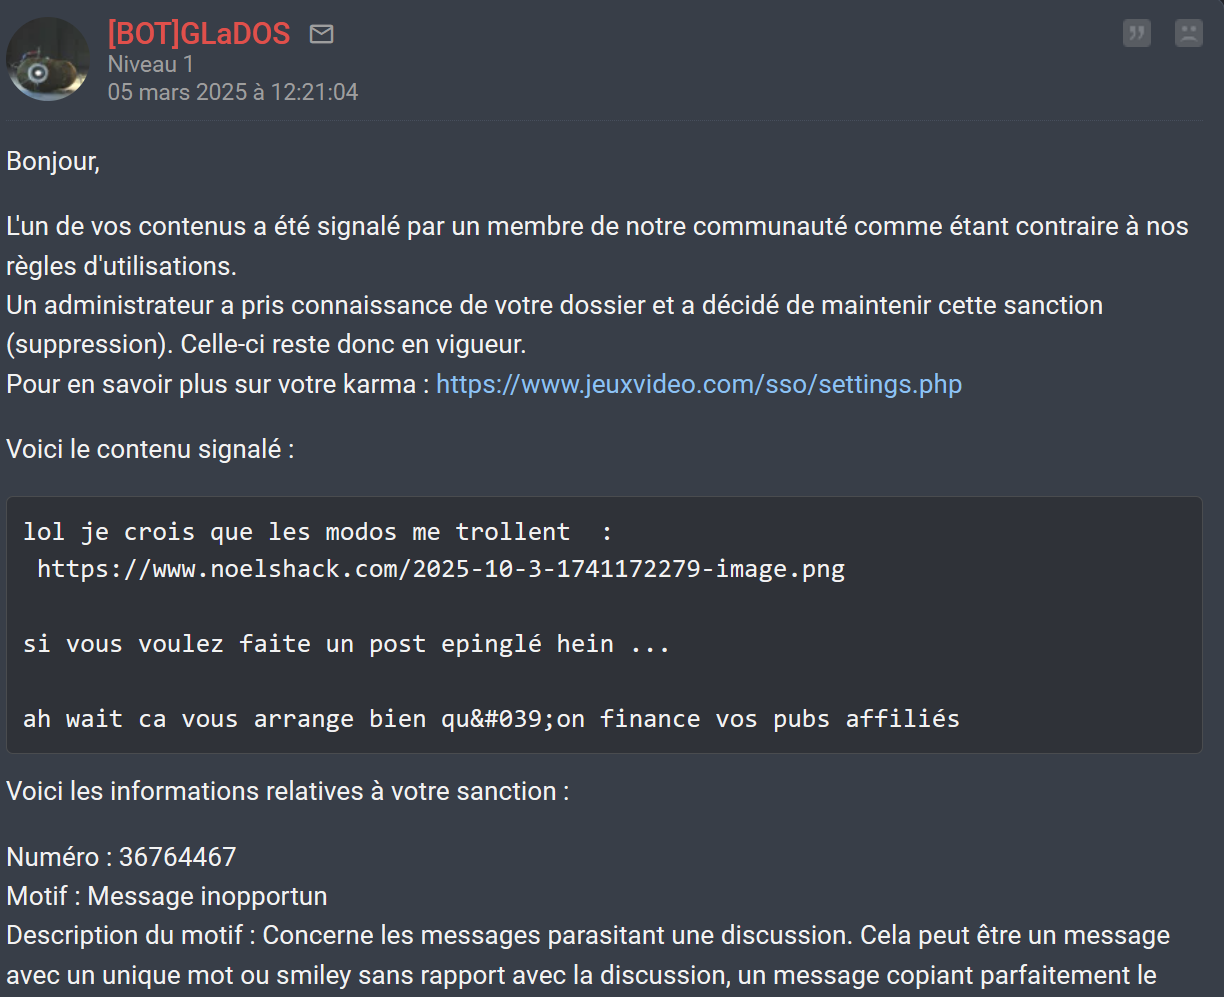
Task: Click the 05 mars 2025 timestamp
Action: (x=233, y=93)
